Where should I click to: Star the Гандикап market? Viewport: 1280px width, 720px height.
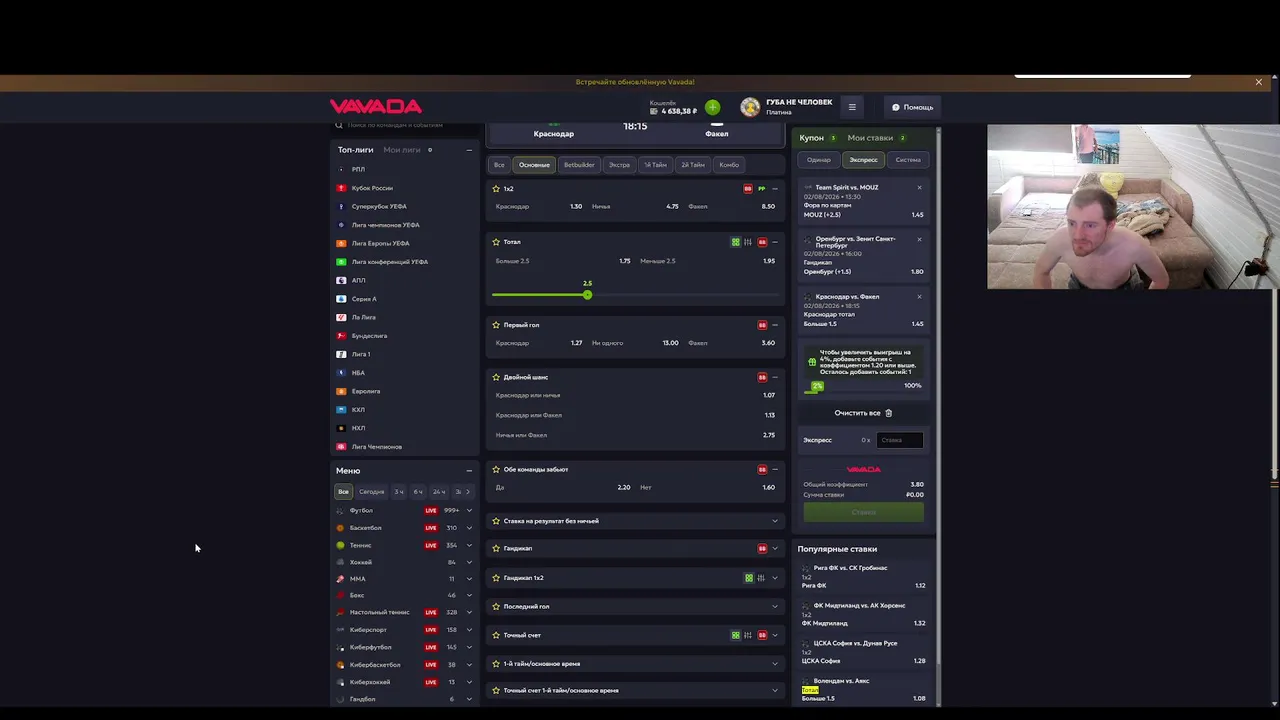[496, 548]
